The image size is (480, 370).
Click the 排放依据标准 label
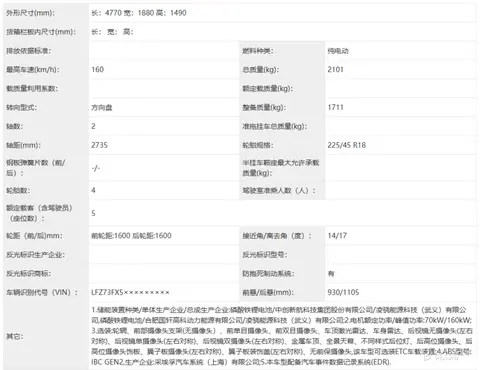click(29, 51)
